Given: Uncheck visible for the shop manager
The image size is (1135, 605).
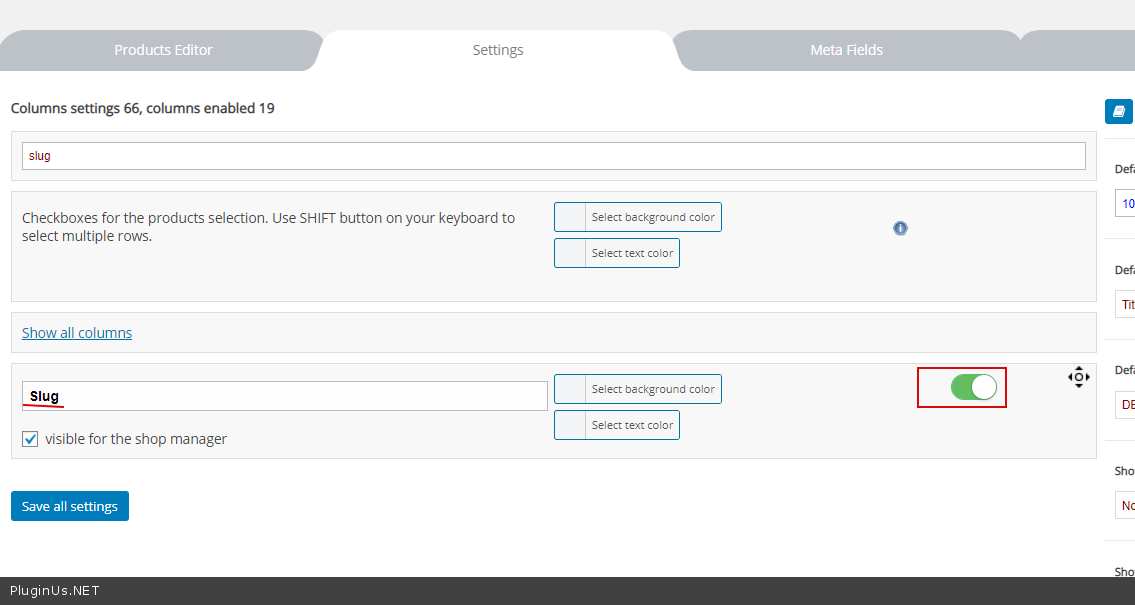Looking at the screenshot, I should (30, 439).
